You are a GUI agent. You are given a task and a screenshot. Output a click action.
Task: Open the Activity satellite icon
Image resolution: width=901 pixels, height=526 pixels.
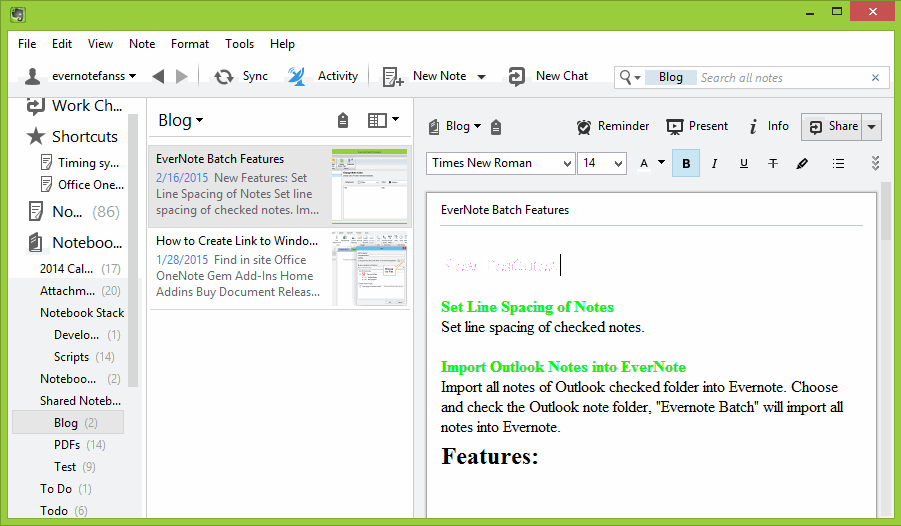(x=297, y=76)
